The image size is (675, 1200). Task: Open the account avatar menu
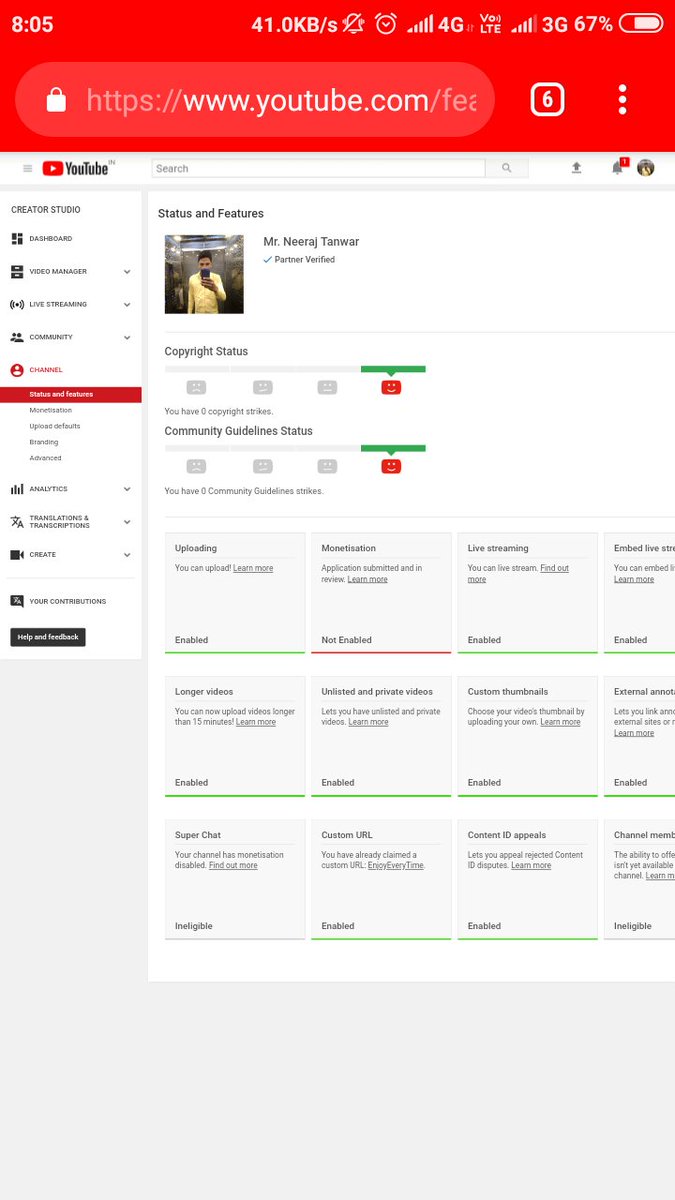(x=646, y=167)
